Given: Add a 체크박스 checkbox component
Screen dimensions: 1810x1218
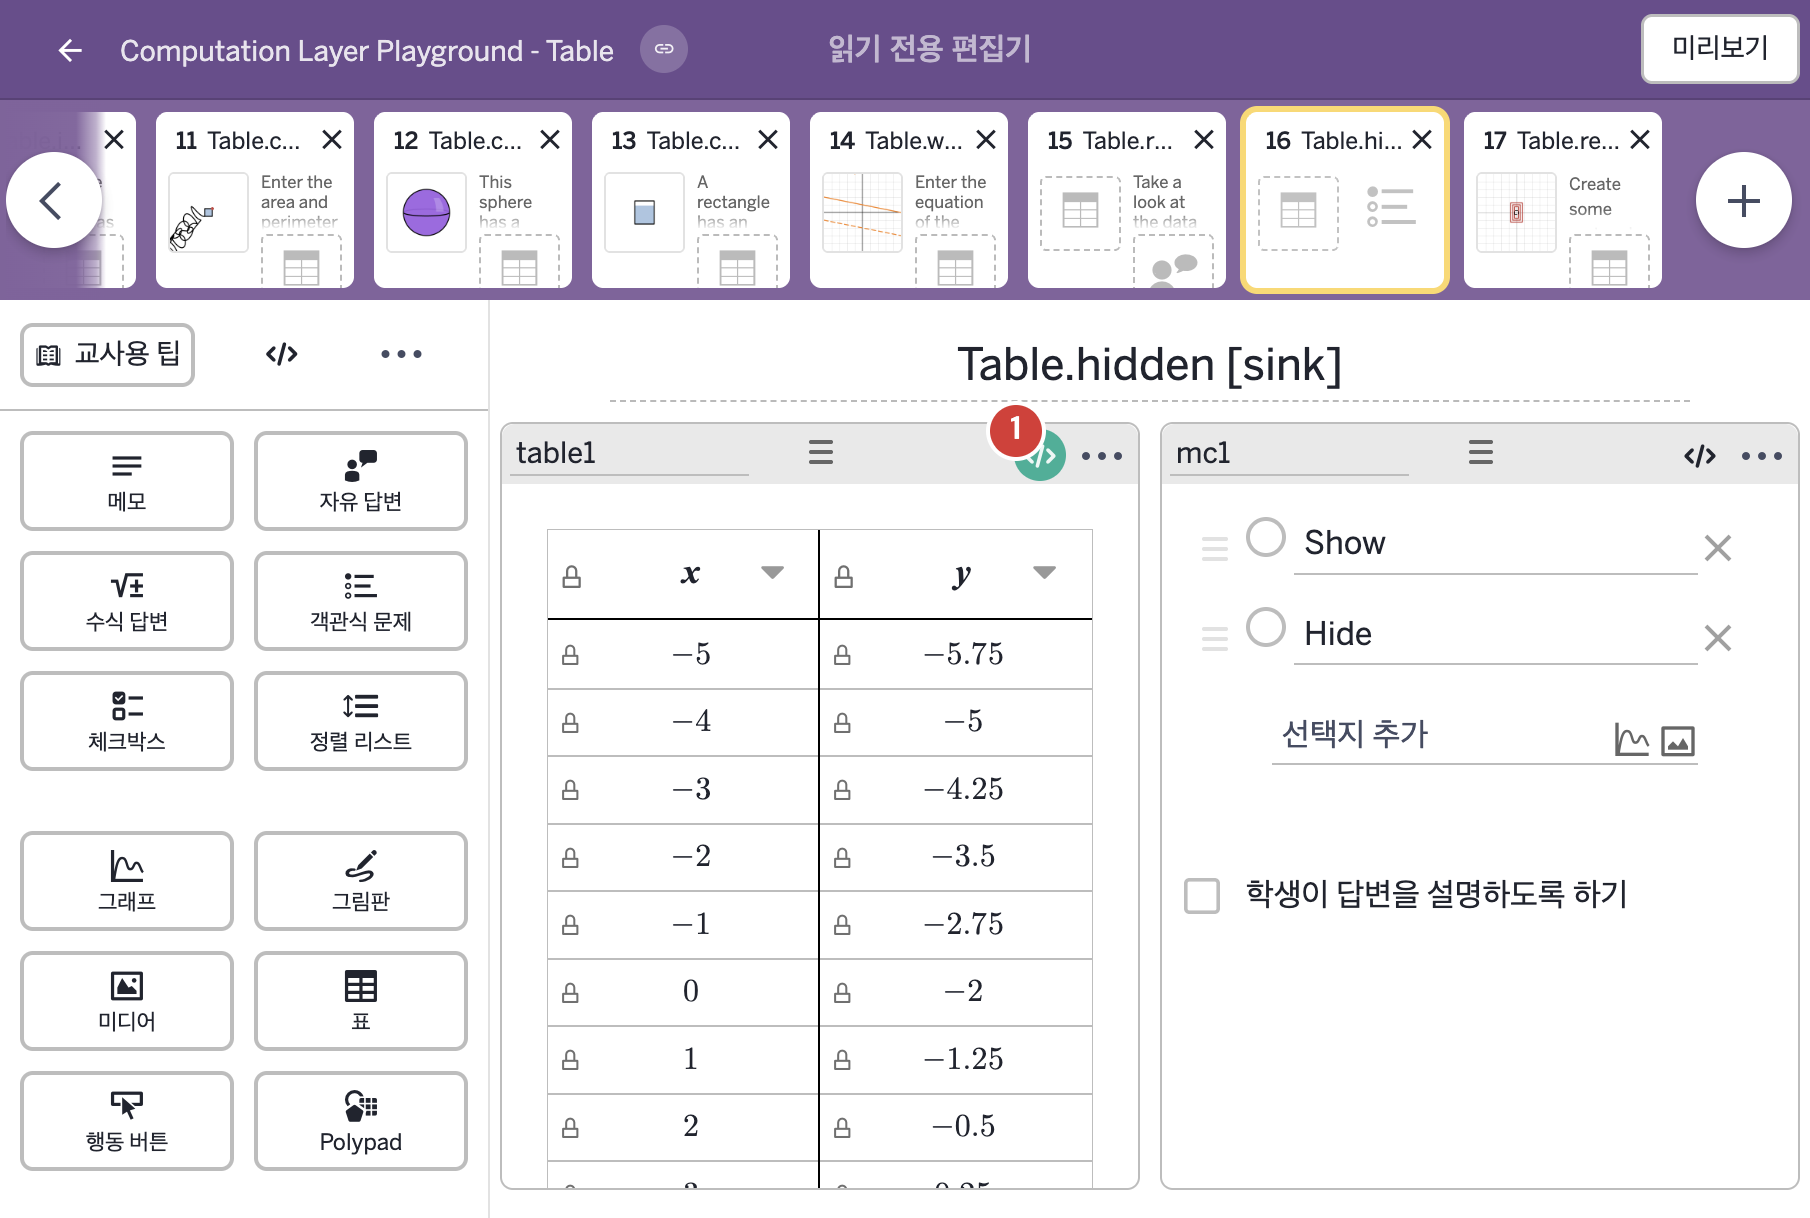Looking at the screenshot, I should tap(127, 721).
